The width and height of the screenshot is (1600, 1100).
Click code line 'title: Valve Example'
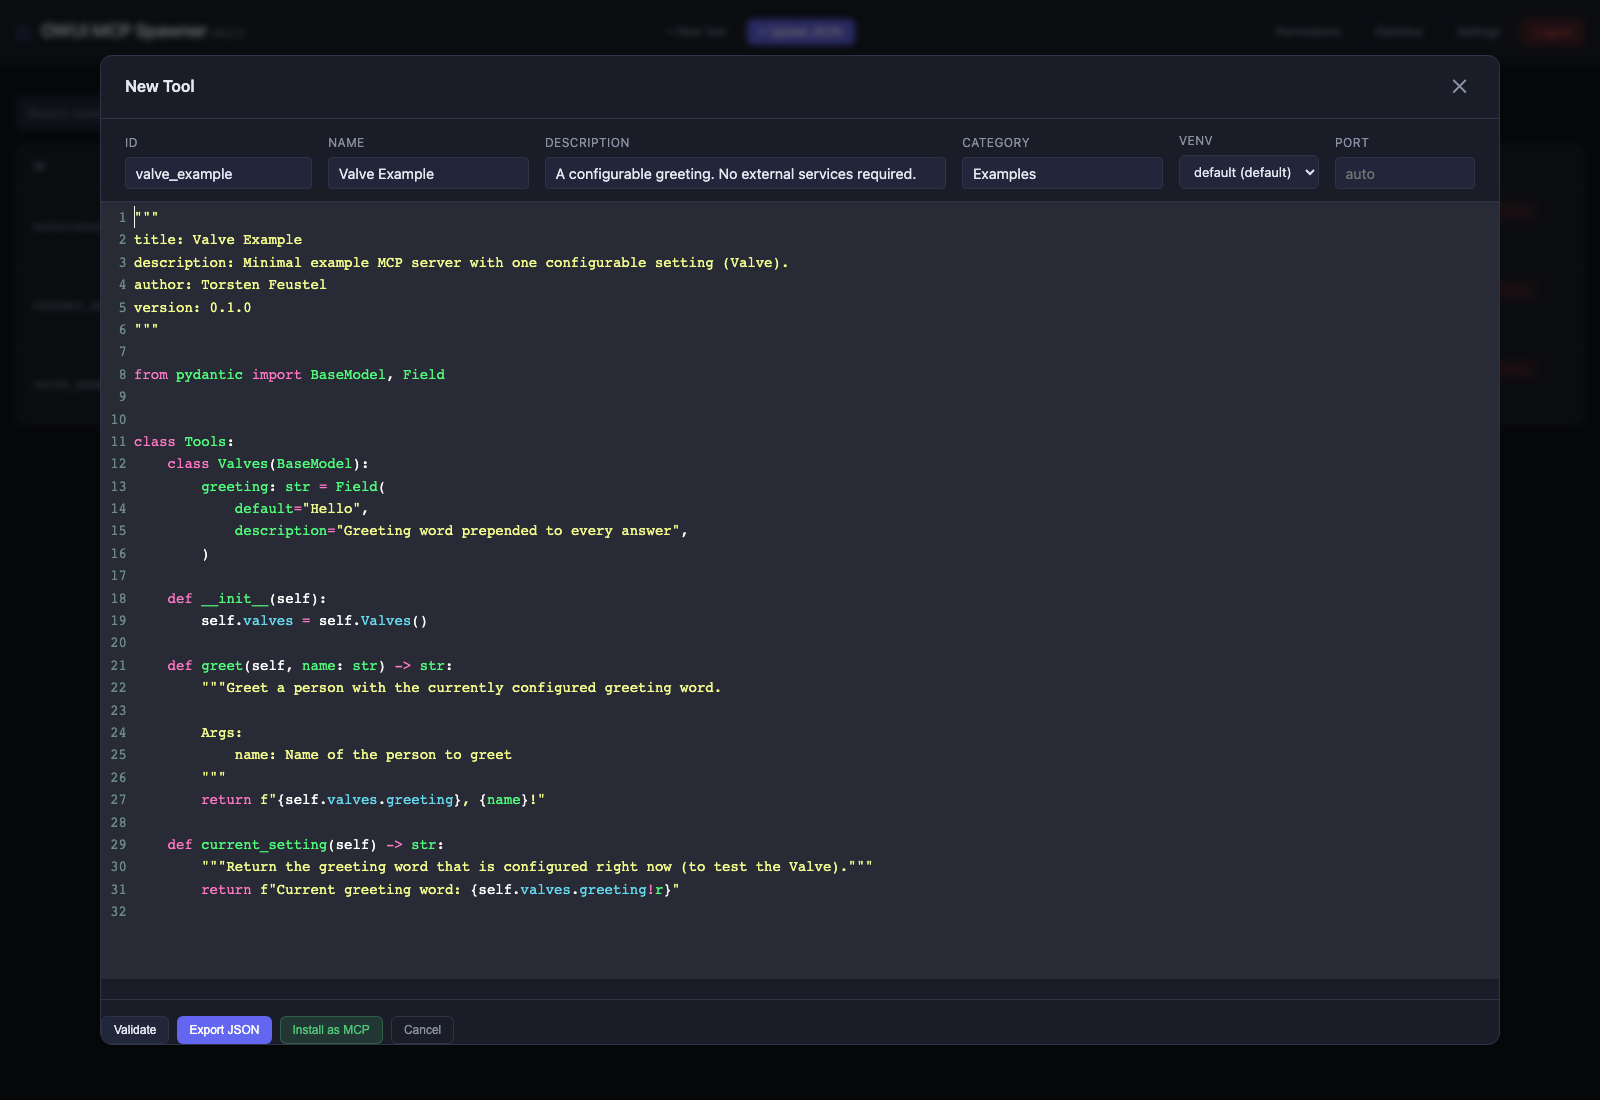218,240
